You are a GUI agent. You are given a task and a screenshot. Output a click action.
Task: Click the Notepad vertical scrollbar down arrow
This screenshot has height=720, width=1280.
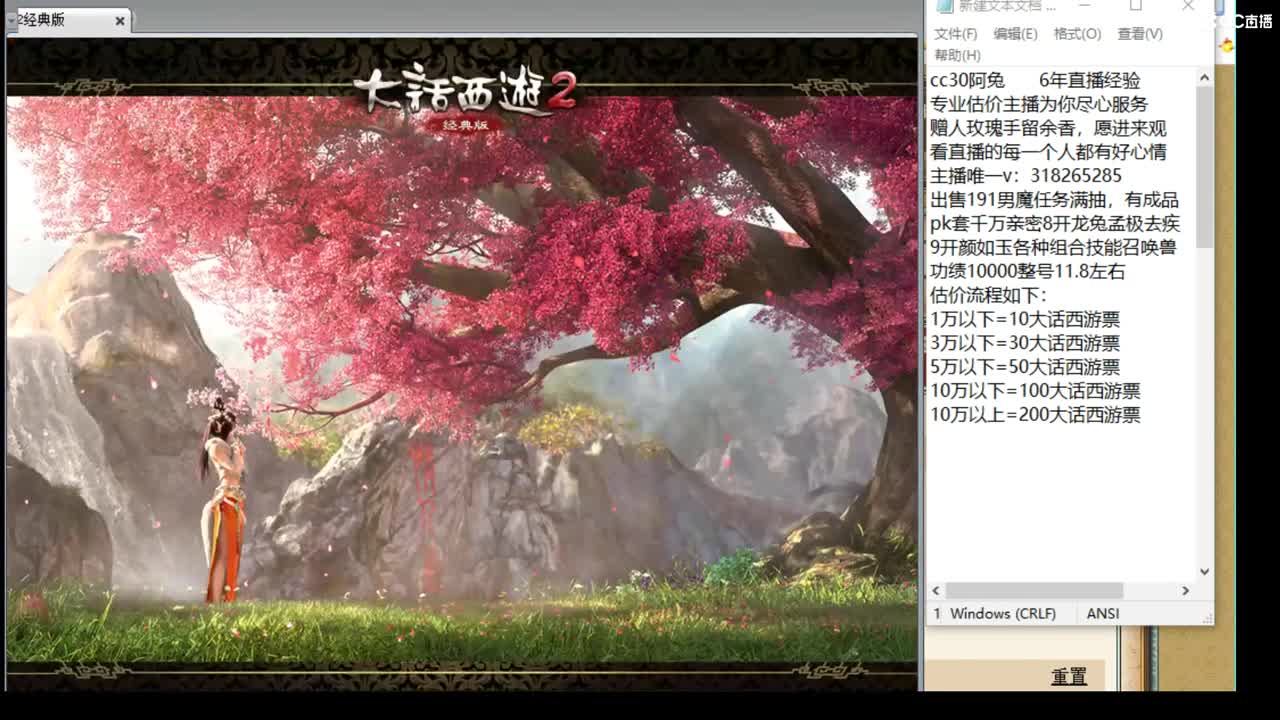coord(1205,572)
